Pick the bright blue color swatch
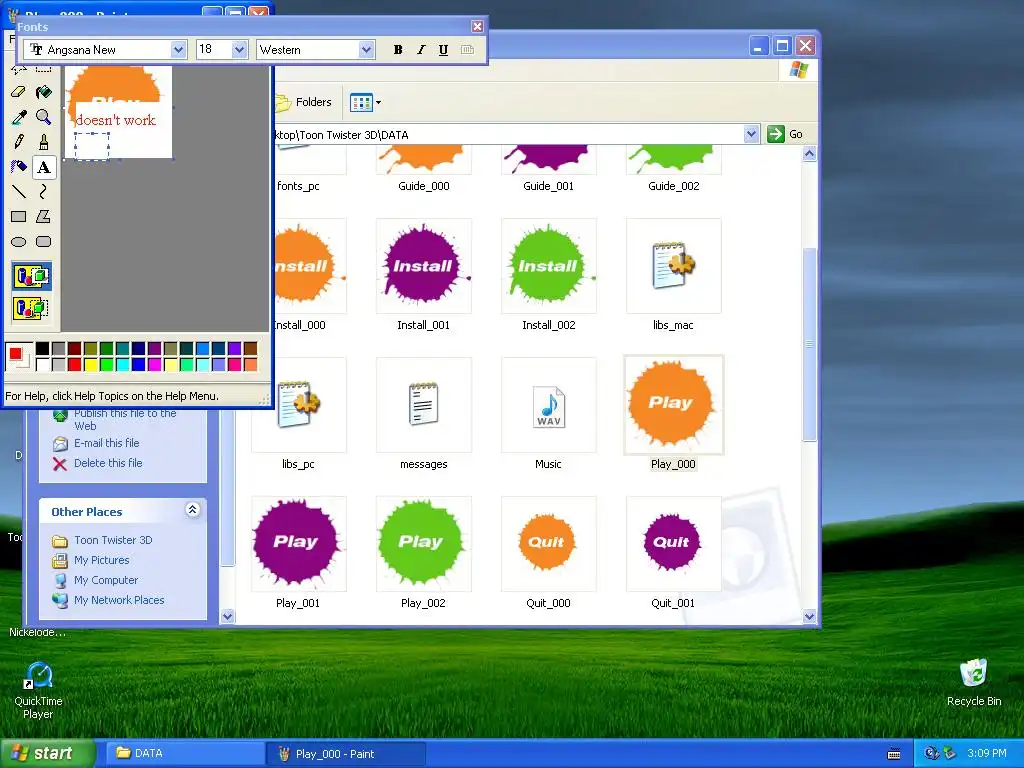The height and width of the screenshot is (768, 1024). click(x=138, y=364)
